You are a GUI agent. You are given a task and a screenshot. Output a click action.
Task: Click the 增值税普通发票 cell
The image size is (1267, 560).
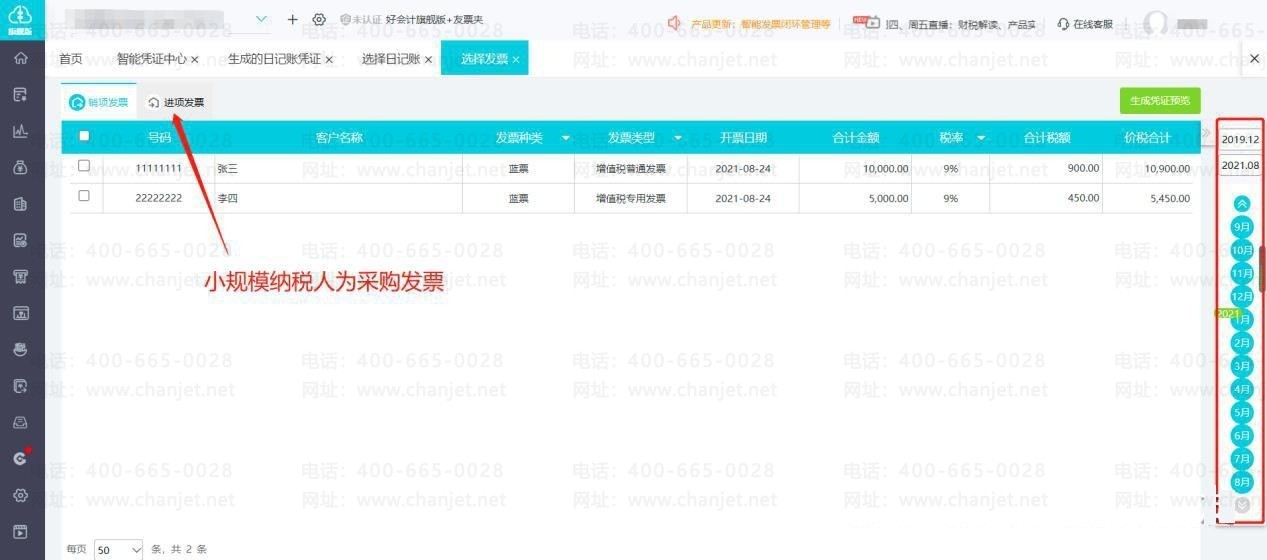pyautogui.click(x=631, y=168)
